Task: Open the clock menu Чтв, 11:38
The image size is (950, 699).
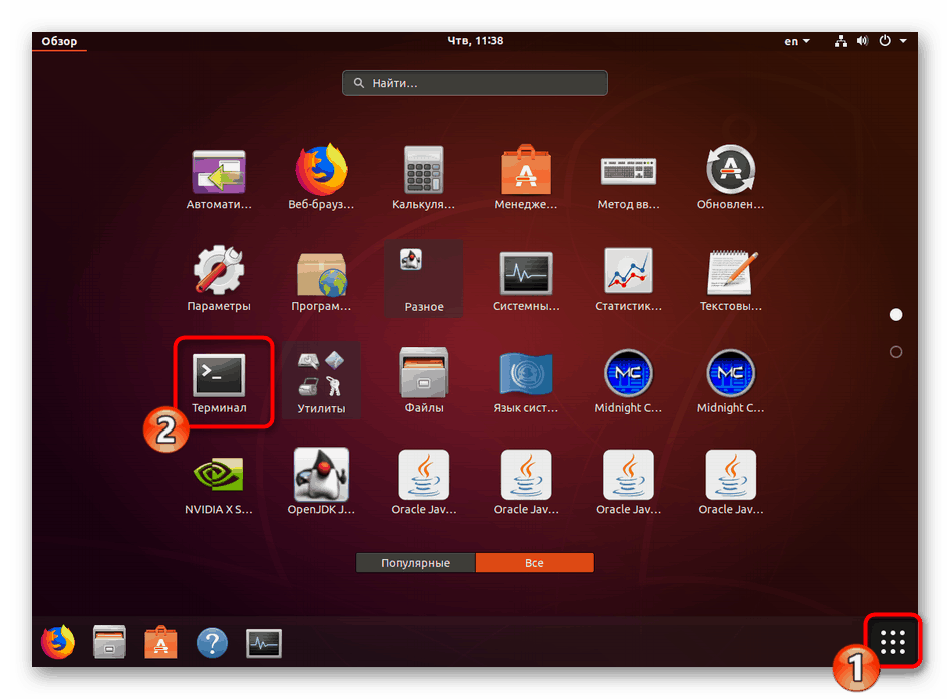Action: tap(475, 41)
